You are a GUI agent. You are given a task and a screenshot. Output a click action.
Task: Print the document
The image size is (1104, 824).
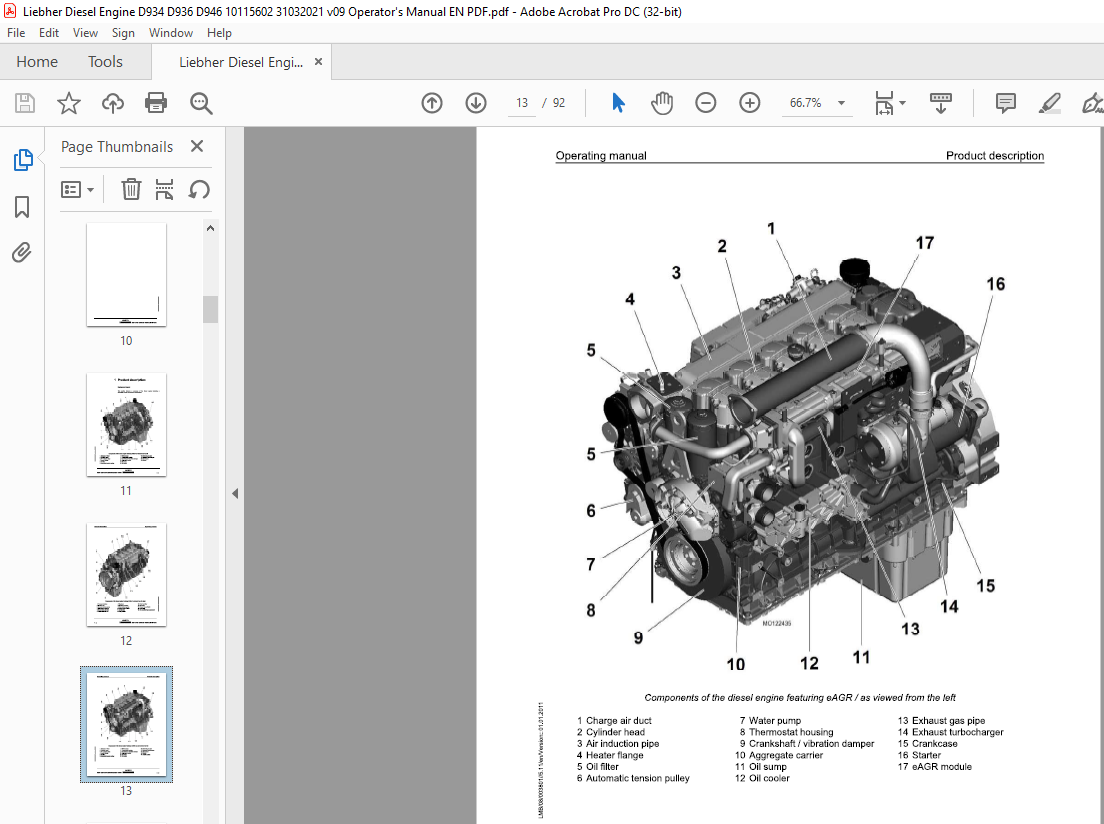156,104
